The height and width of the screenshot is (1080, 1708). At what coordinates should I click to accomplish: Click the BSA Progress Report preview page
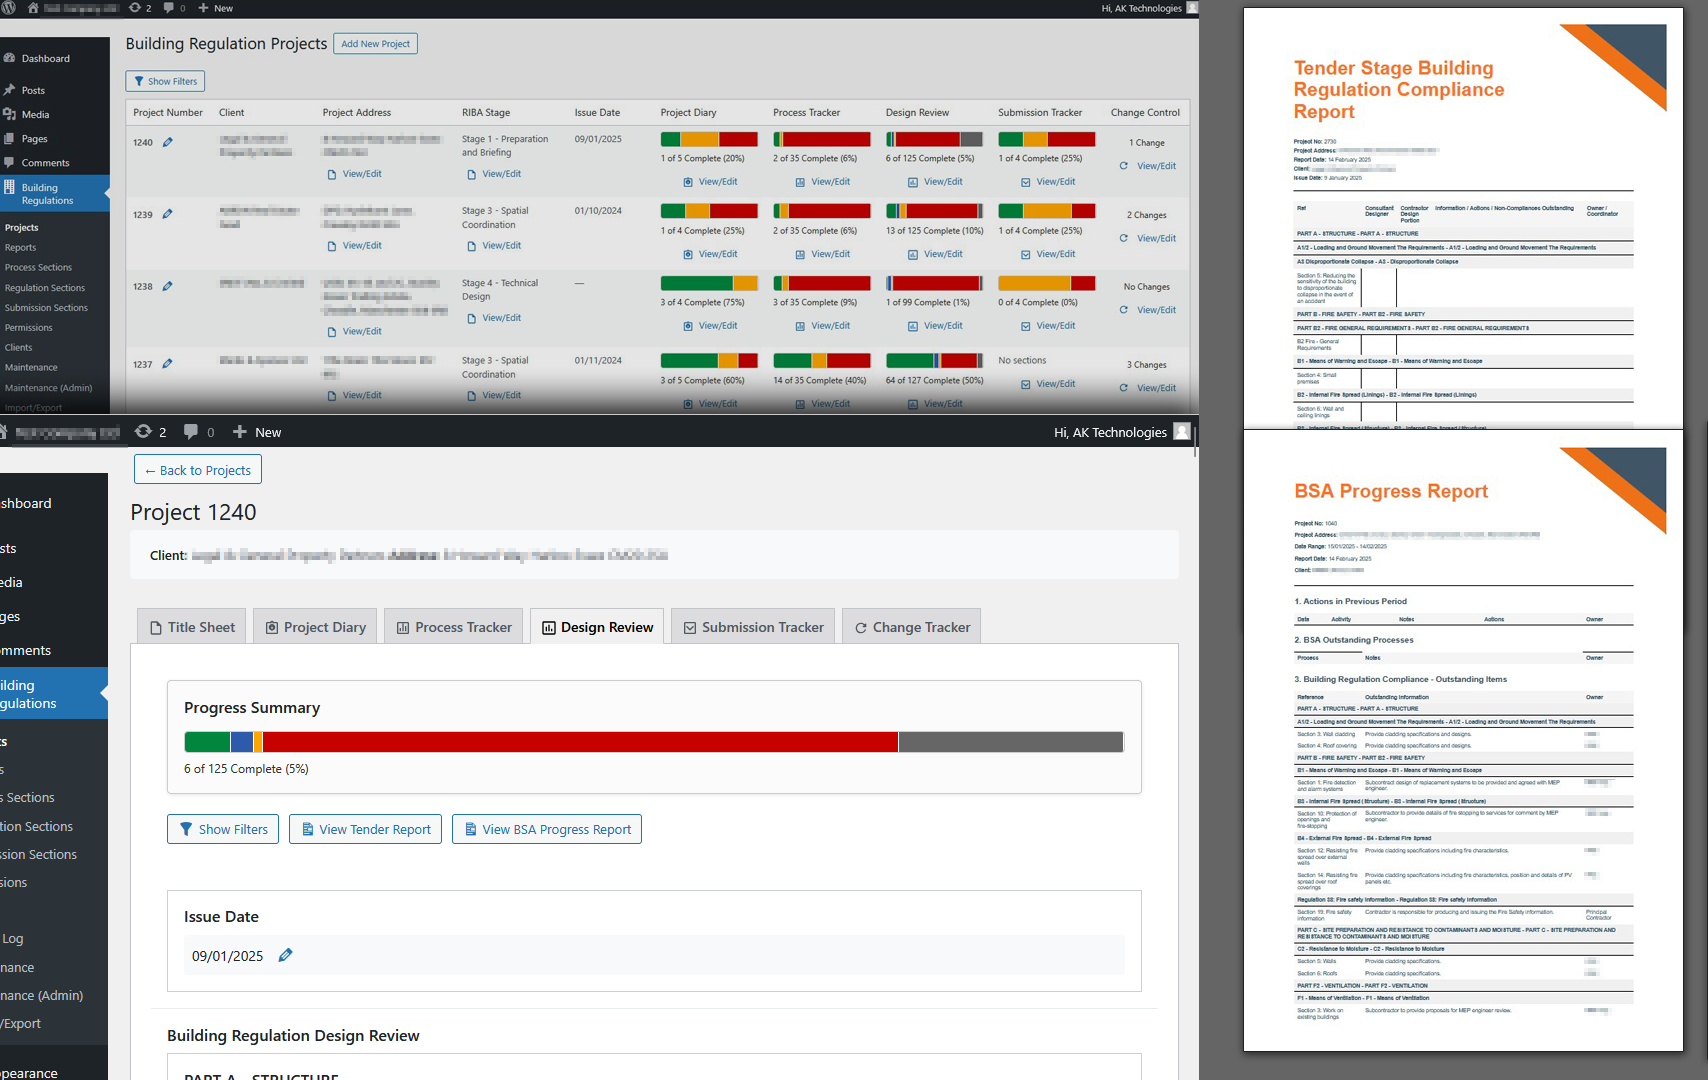point(1463,741)
